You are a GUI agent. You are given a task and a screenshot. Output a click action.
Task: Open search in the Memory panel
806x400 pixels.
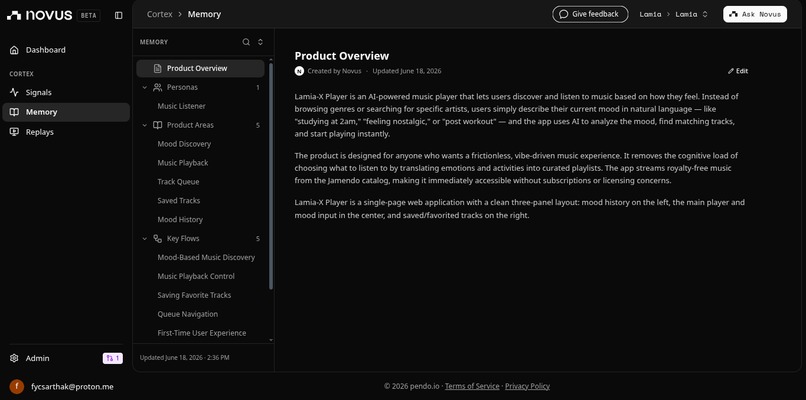246,42
